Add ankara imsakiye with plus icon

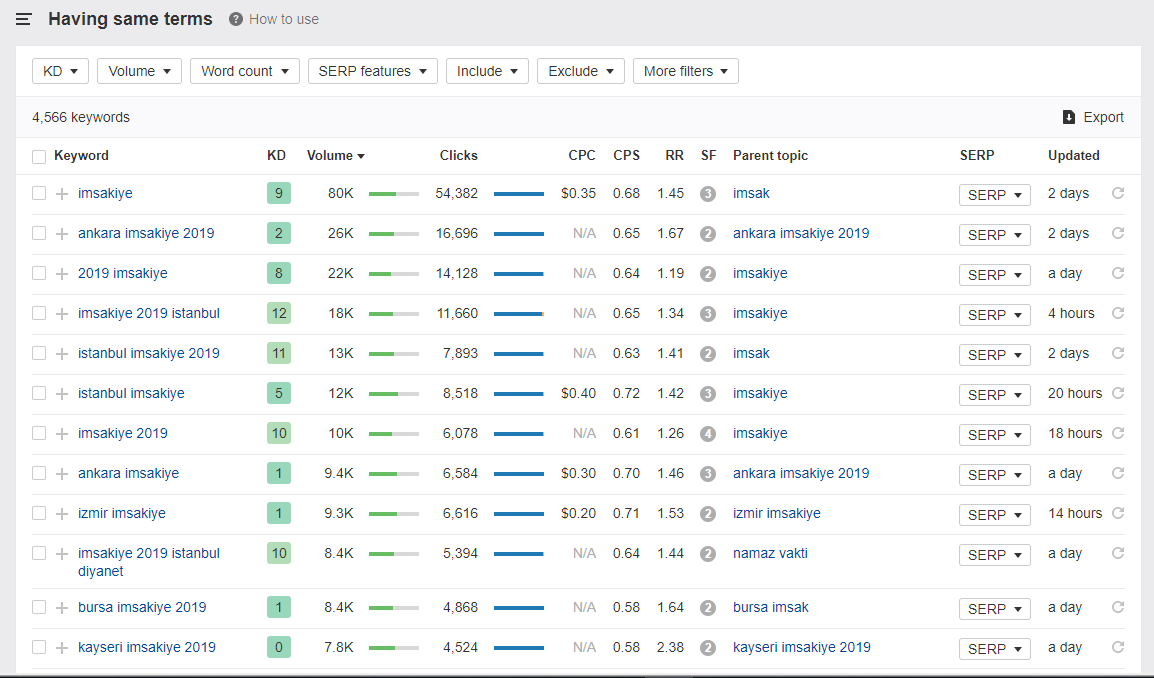pyautogui.click(x=62, y=473)
